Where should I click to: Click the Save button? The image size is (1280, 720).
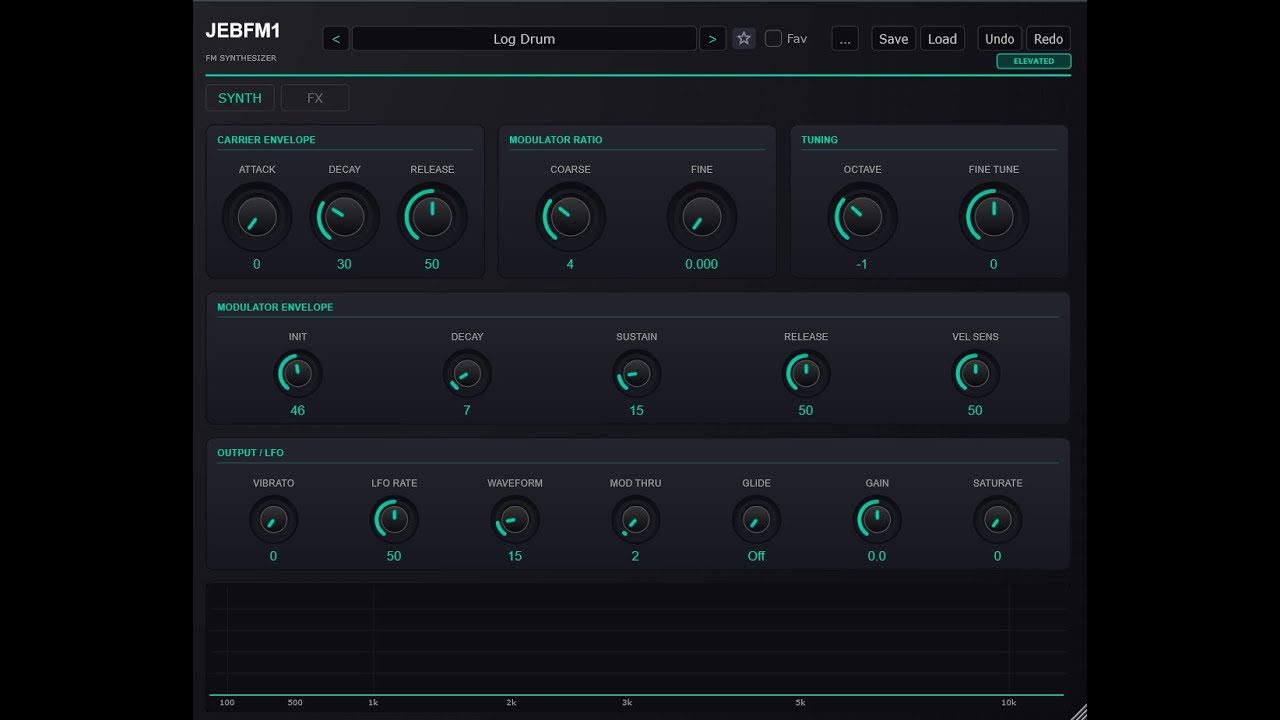pyautogui.click(x=893, y=39)
